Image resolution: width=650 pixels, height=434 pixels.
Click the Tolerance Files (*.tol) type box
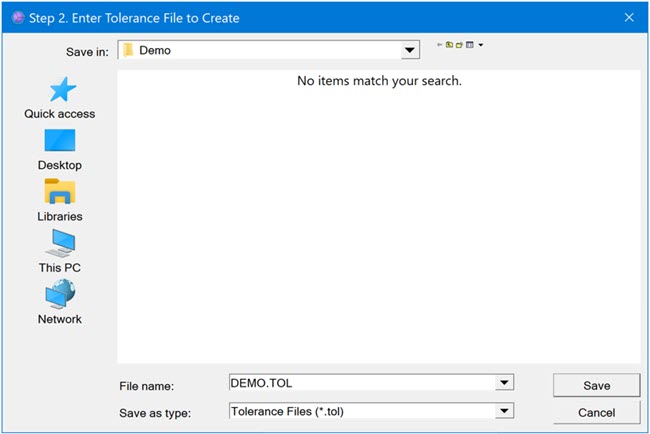click(x=360, y=411)
